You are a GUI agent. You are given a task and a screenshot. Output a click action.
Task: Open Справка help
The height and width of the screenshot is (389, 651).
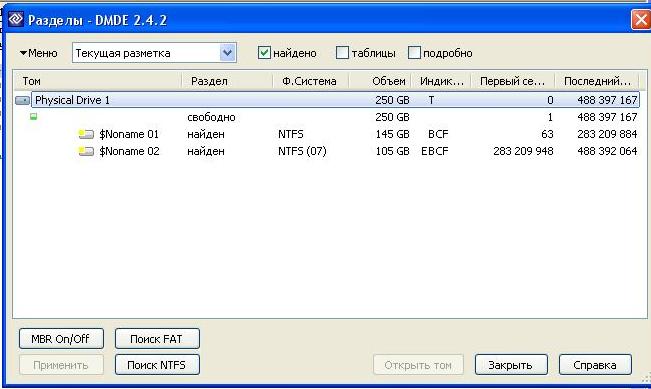[x=595, y=365]
